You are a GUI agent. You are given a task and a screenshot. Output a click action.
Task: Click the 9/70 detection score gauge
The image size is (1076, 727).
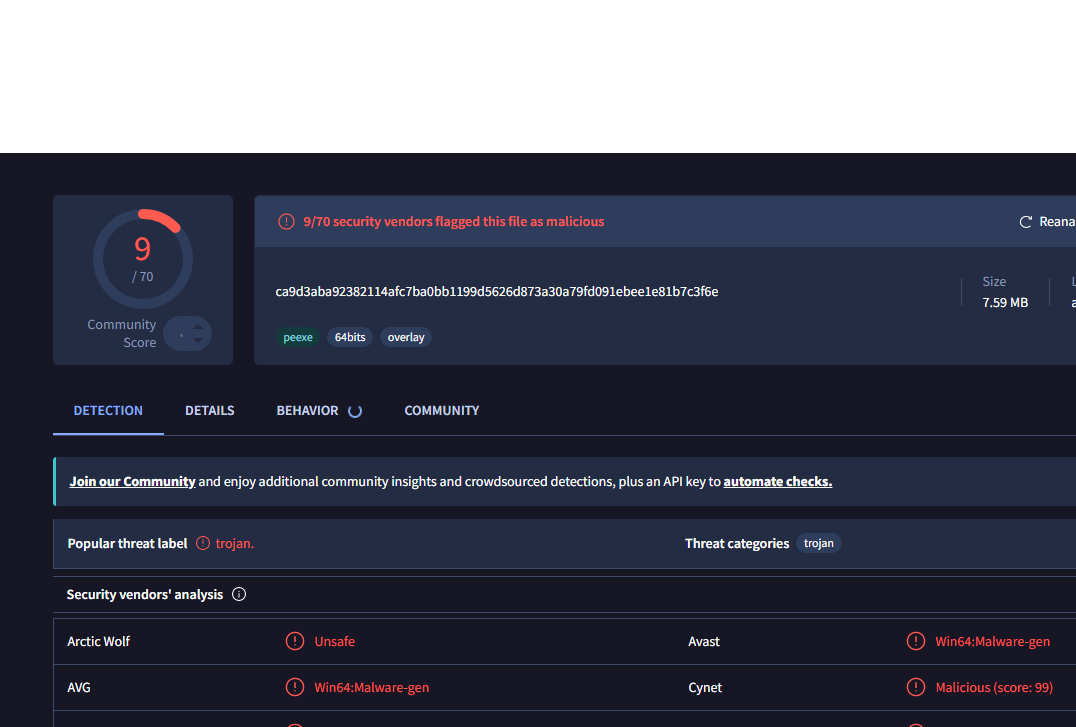(143, 259)
